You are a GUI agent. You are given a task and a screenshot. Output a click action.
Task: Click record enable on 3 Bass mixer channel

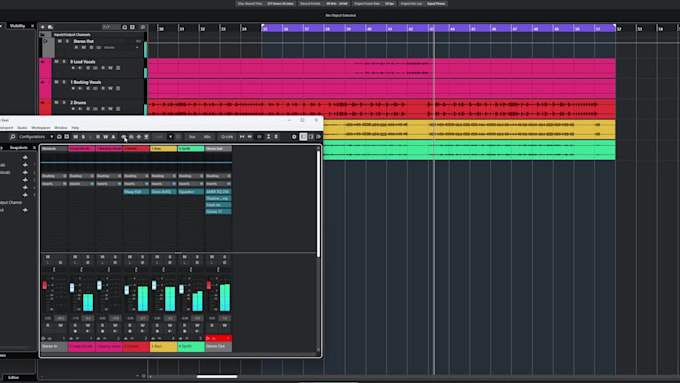pos(157,331)
